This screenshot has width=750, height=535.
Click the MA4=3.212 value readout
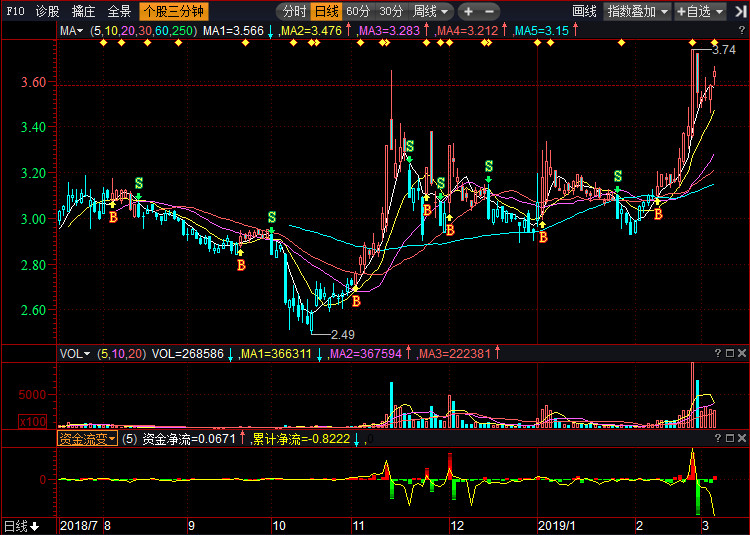point(468,31)
